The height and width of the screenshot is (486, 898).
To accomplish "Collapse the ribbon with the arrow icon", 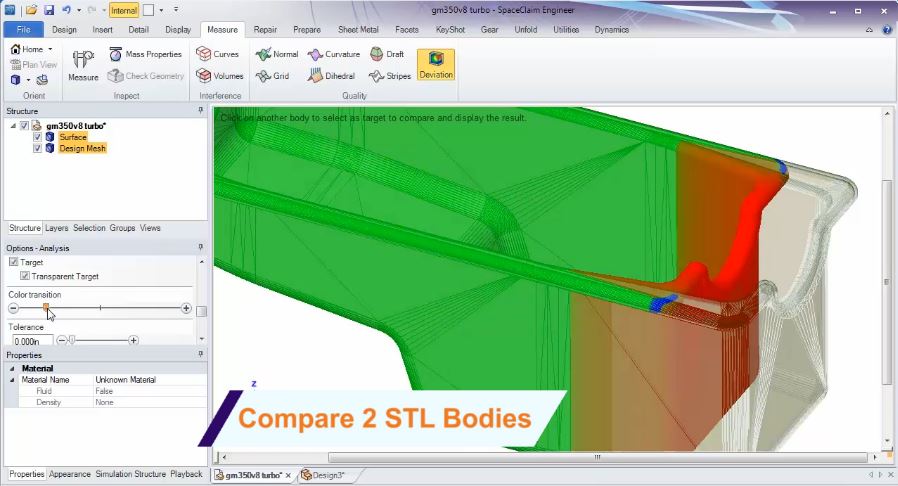I will [x=869, y=30].
